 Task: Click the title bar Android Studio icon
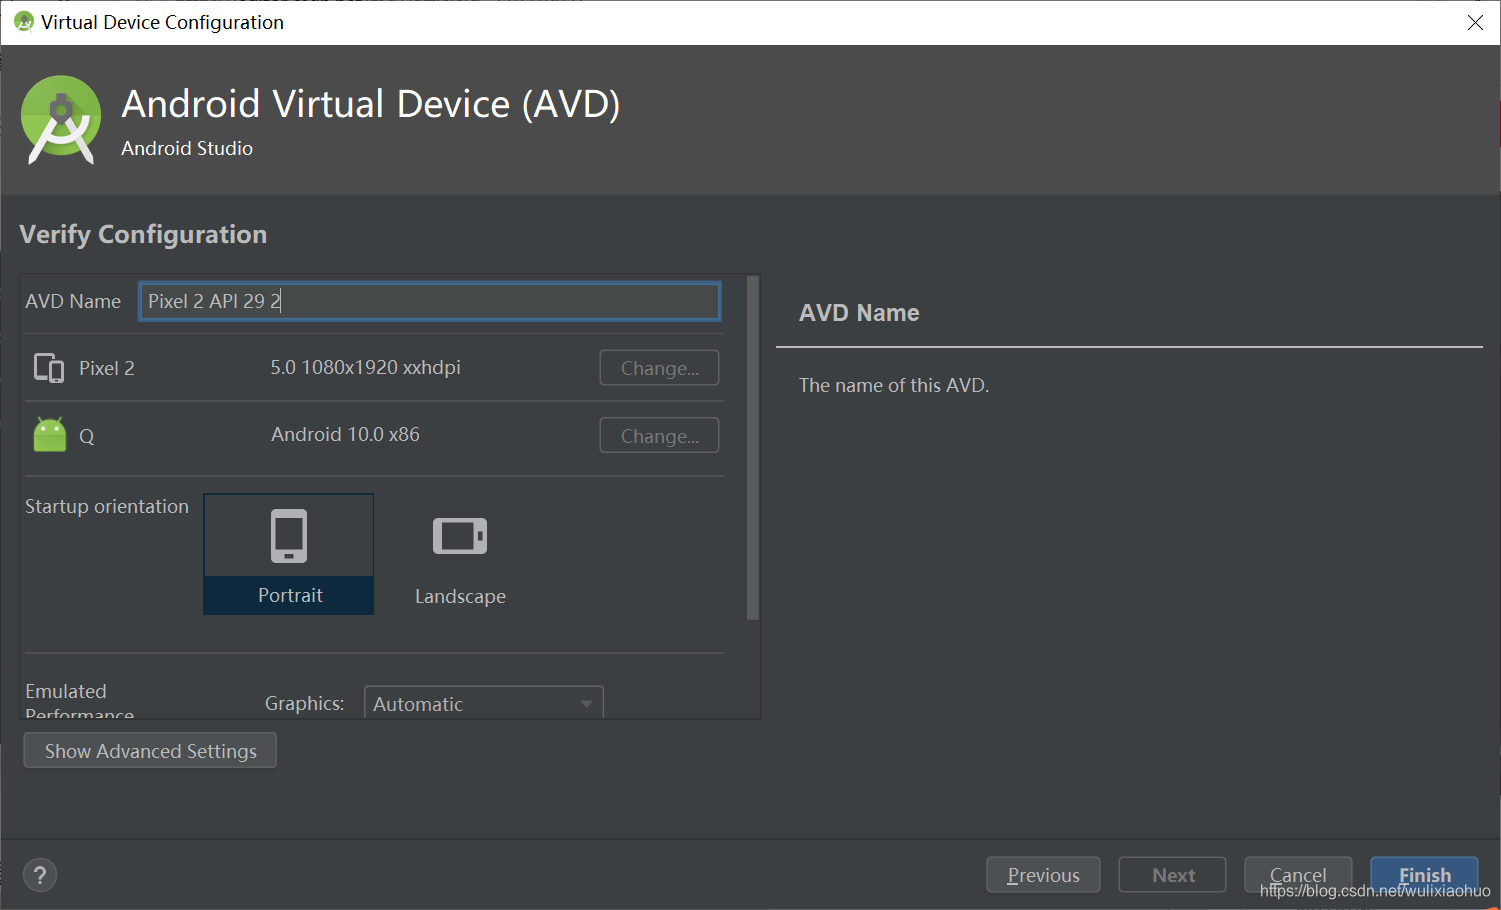(24, 22)
